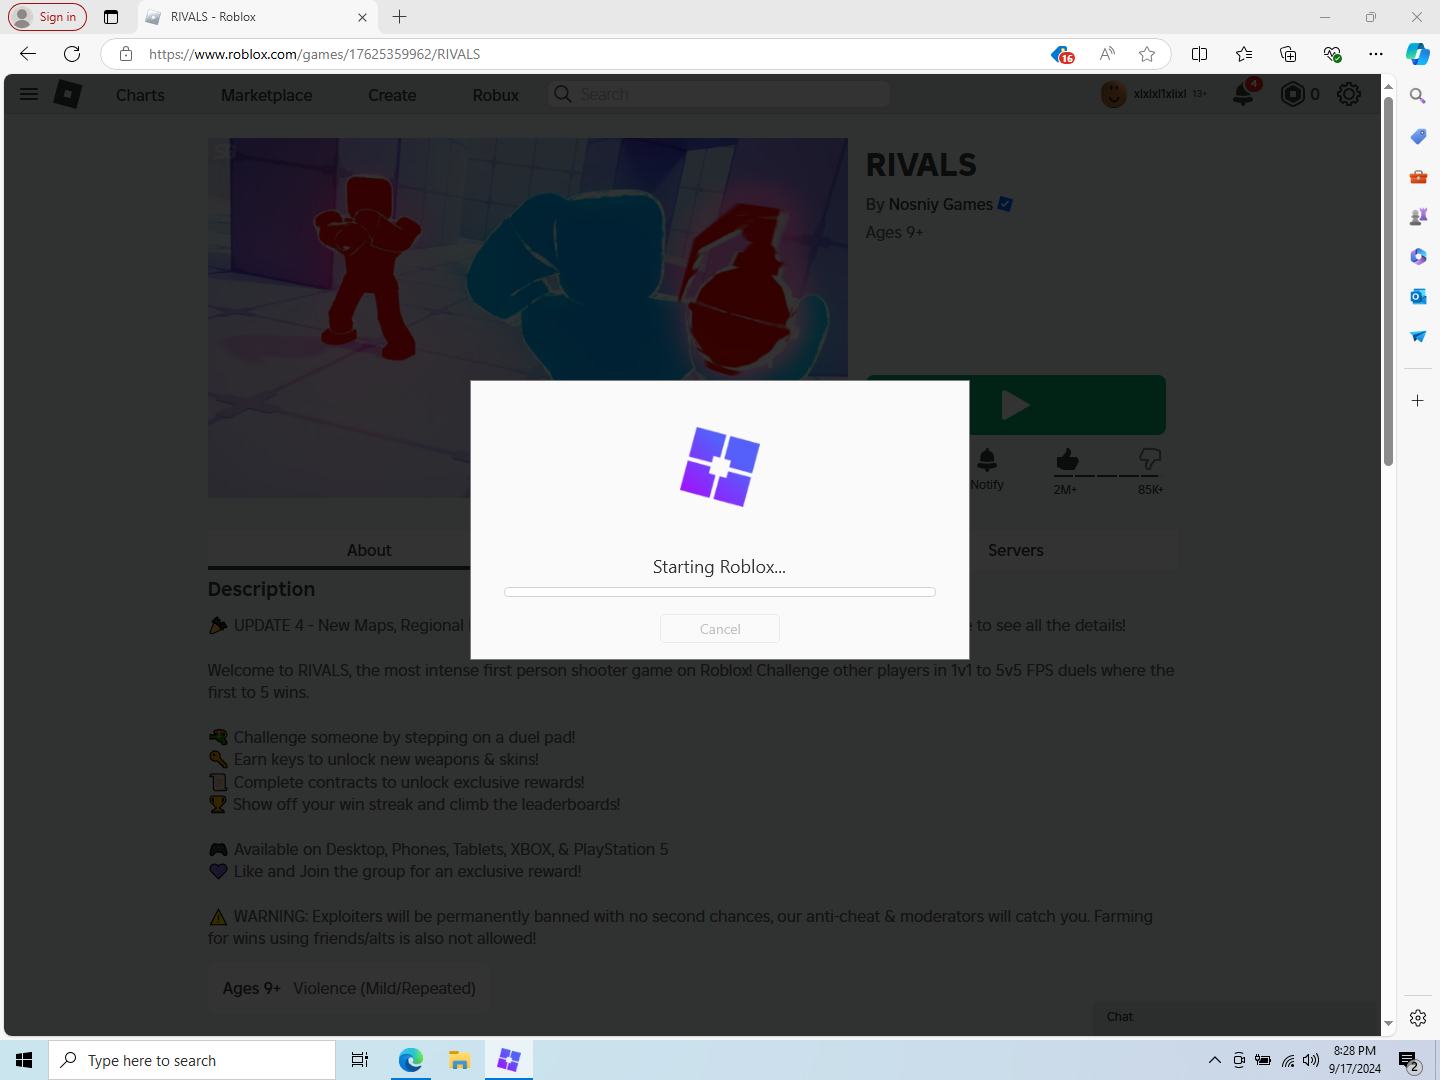Open Edge sidebar Shopping tag
Screen dimensions: 1440x1080
(x=1418, y=136)
